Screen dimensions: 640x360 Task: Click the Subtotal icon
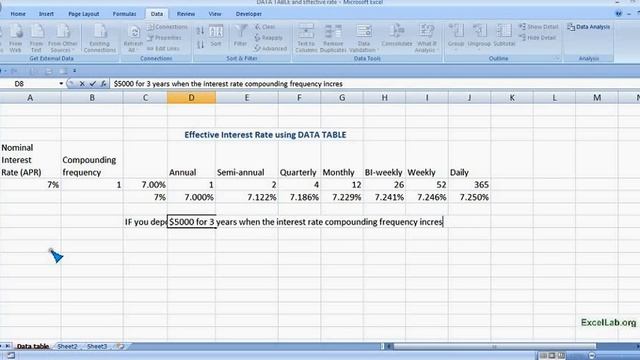pyautogui.click(x=504, y=36)
